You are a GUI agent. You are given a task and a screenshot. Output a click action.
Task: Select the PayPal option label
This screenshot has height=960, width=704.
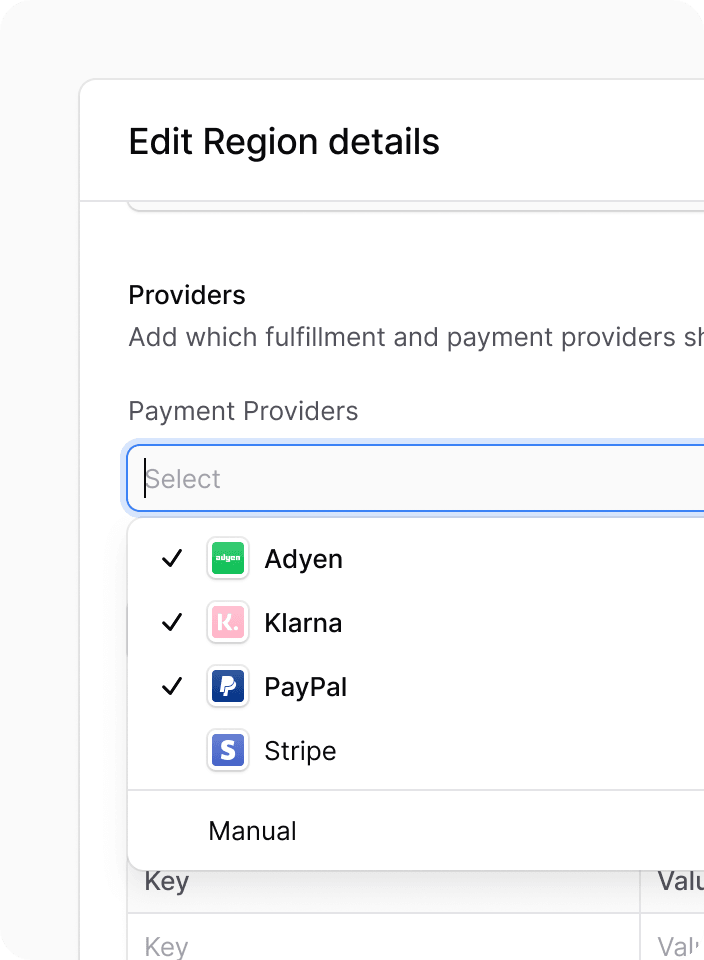305,687
